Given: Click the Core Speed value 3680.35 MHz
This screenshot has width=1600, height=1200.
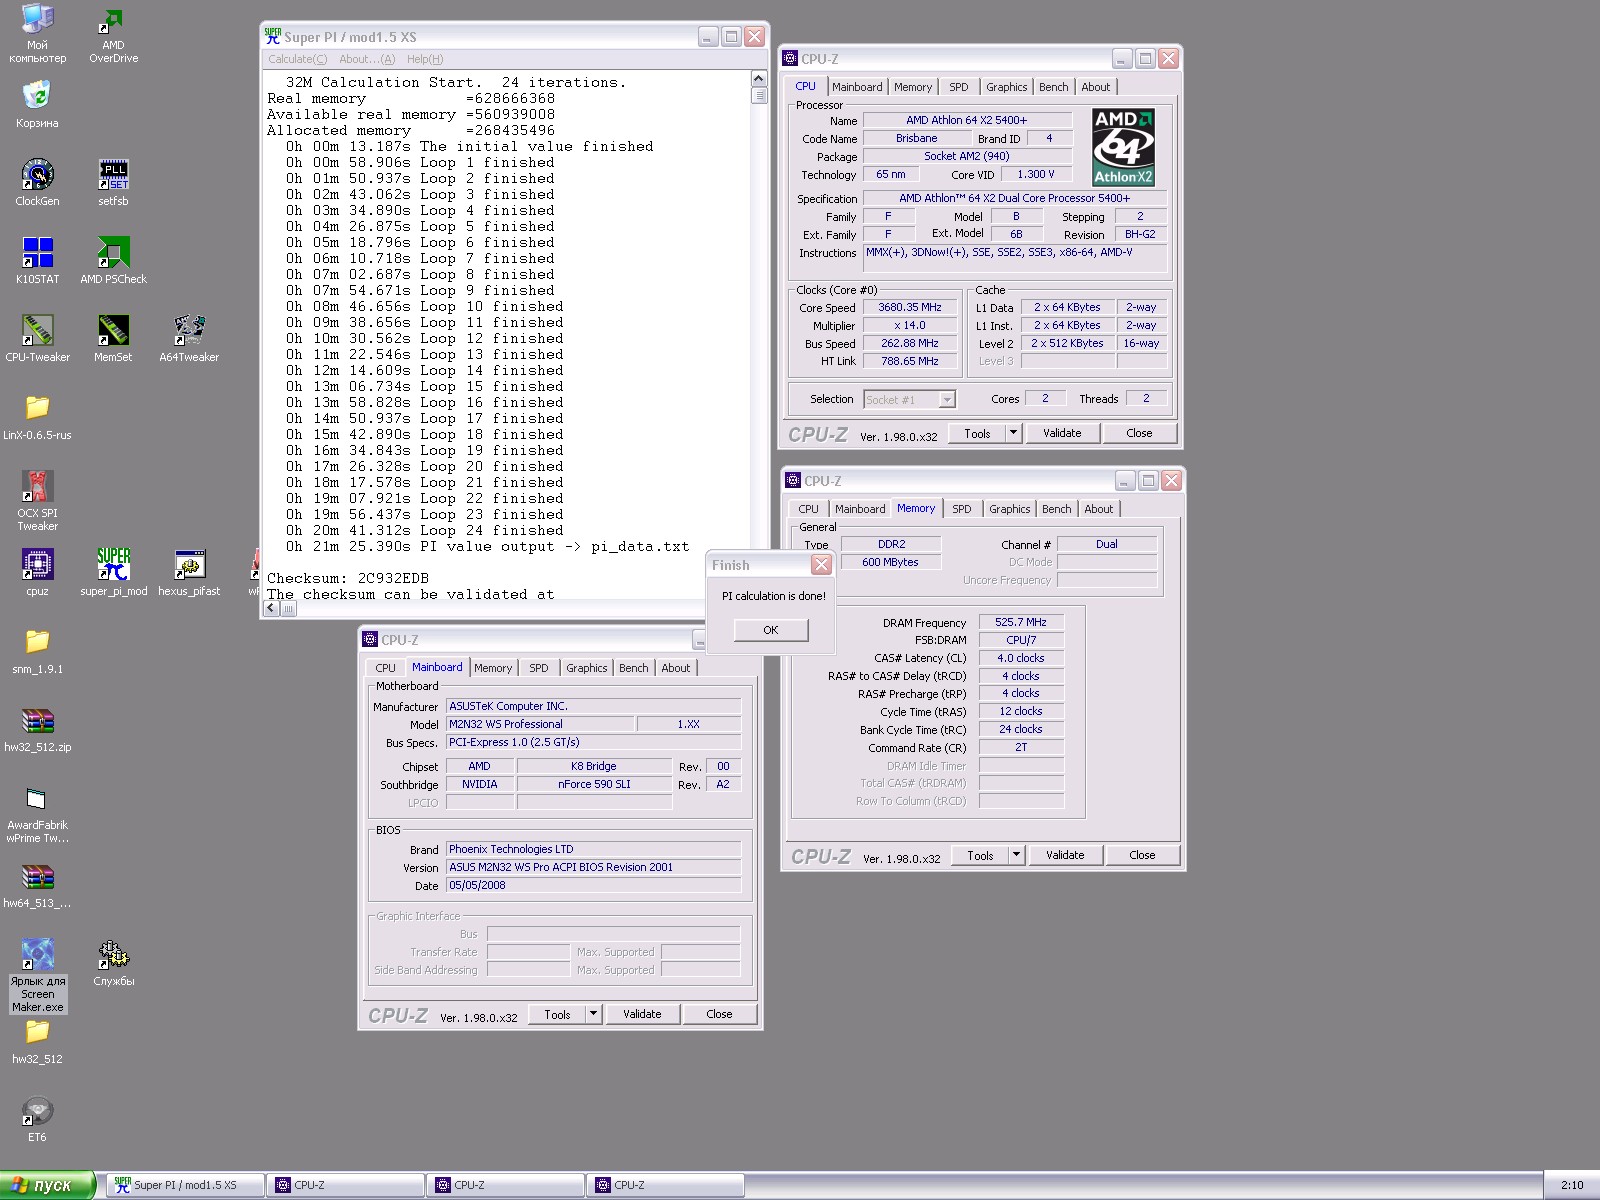Looking at the screenshot, I should tap(910, 307).
